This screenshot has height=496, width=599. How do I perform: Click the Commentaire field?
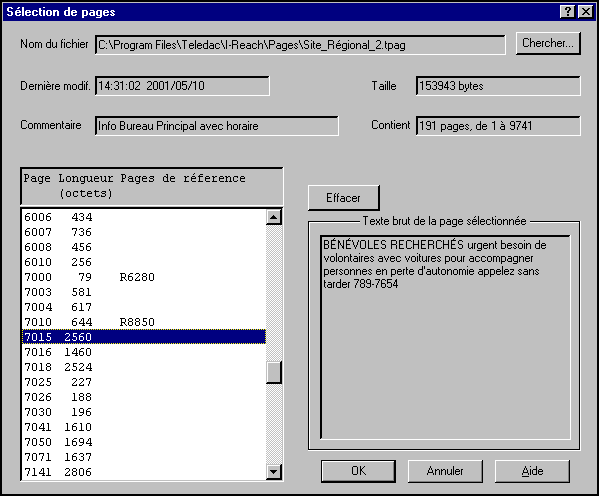[x=216, y=126]
